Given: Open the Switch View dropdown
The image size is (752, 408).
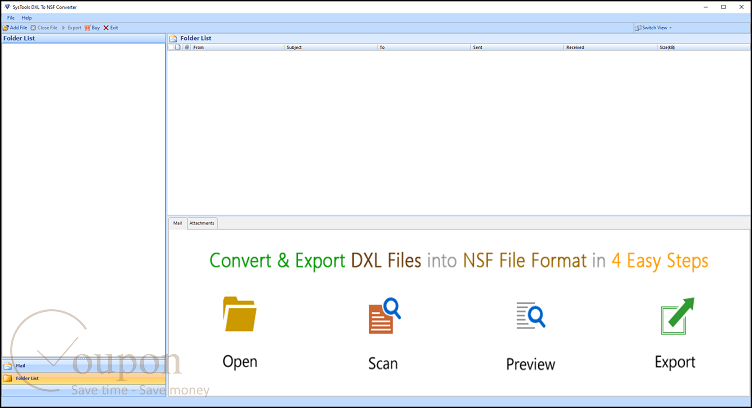Looking at the screenshot, I should pyautogui.click(x=653, y=28).
